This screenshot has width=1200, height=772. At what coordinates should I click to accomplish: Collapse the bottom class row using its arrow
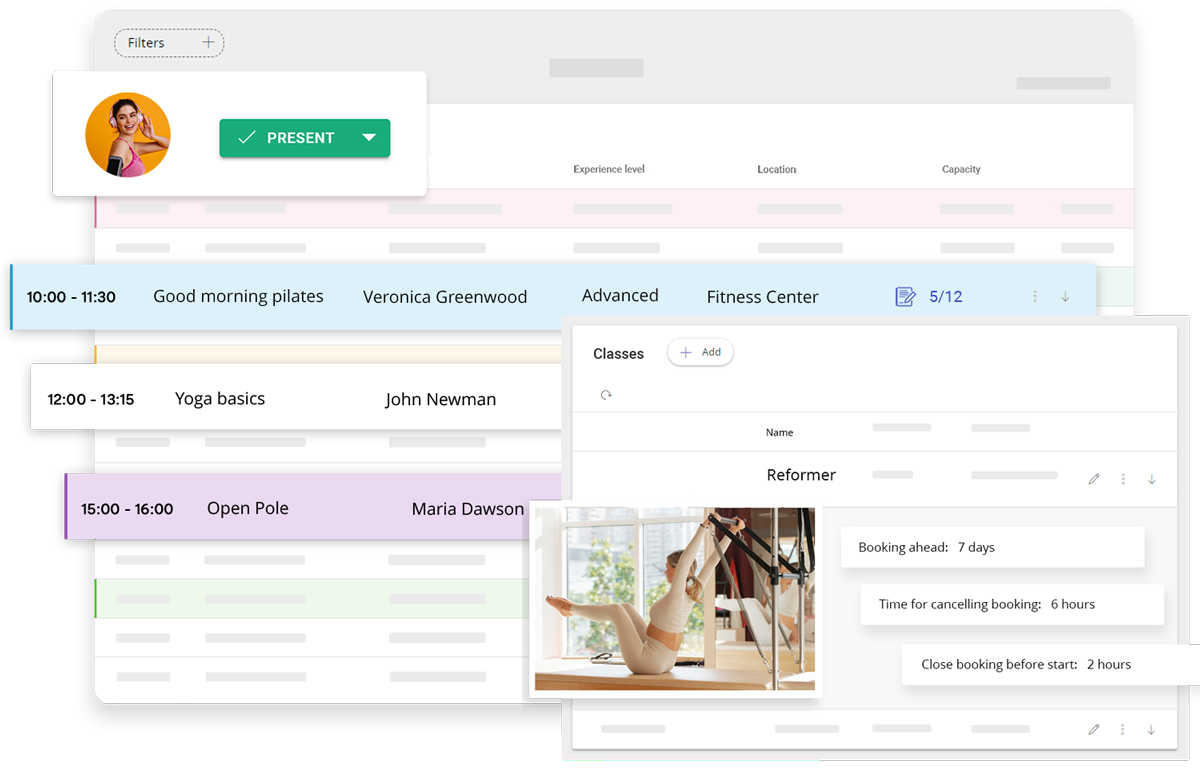click(x=1152, y=729)
